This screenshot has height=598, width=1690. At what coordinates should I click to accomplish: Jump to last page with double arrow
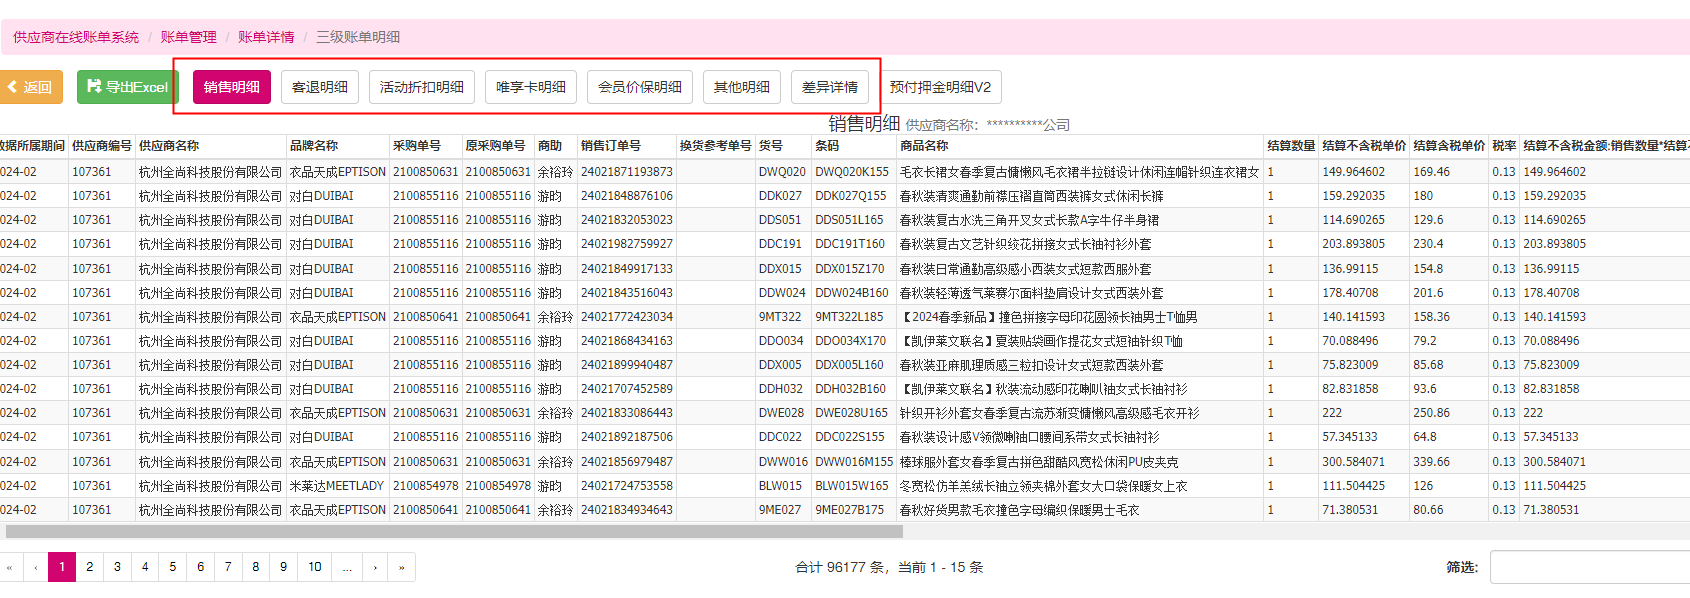[402, 567]
